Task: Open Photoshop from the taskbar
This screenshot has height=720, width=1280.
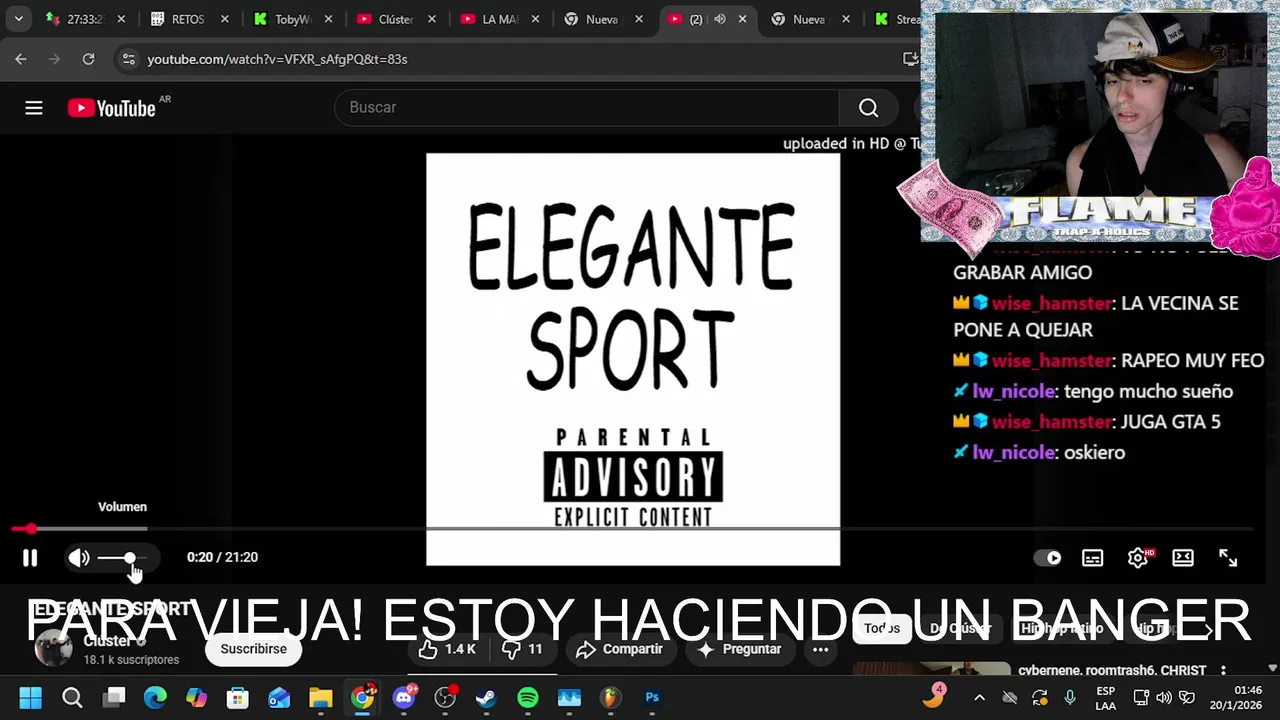Action: click(652, 697)
